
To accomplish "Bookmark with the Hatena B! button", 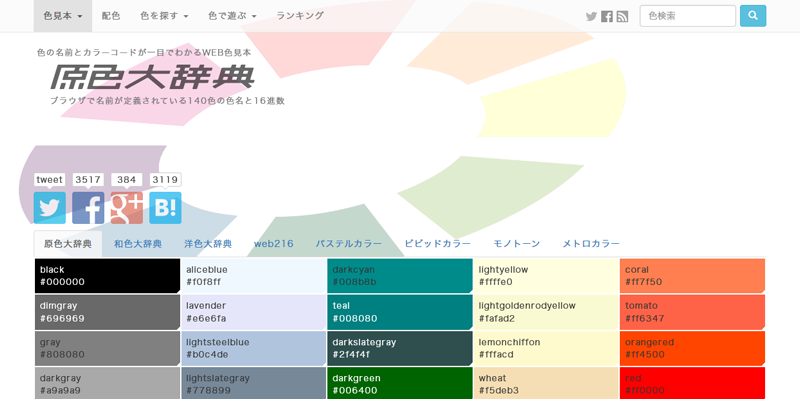I will click(x=165, y=208).
